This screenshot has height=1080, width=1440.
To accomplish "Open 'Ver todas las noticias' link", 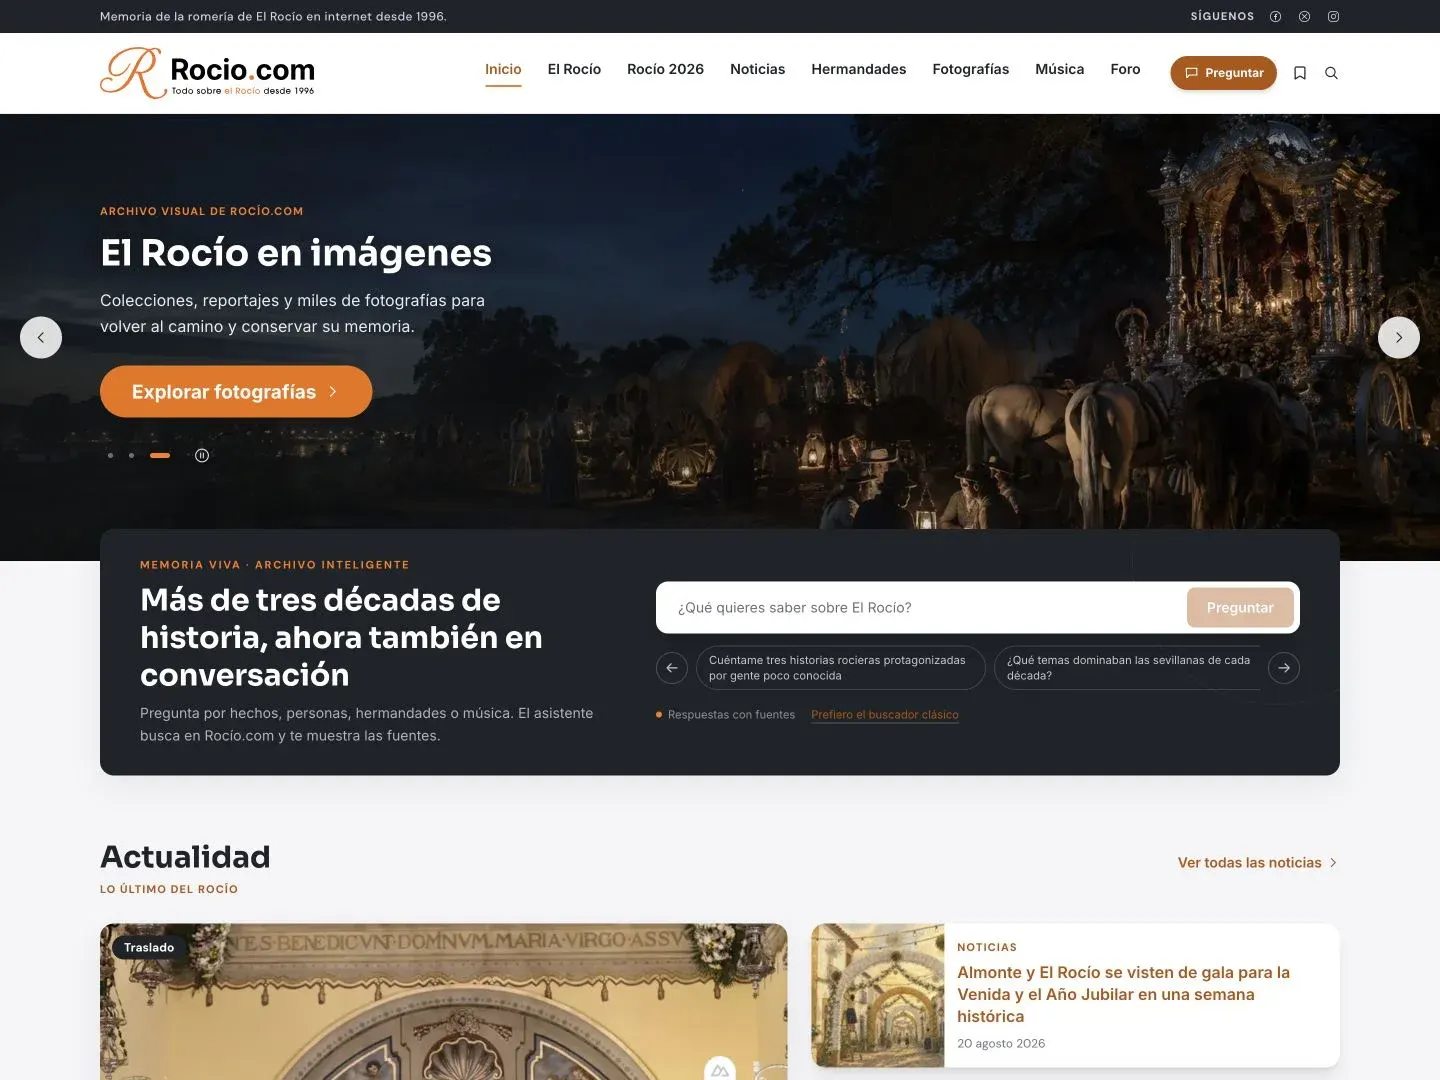I will coord(1258,862).
